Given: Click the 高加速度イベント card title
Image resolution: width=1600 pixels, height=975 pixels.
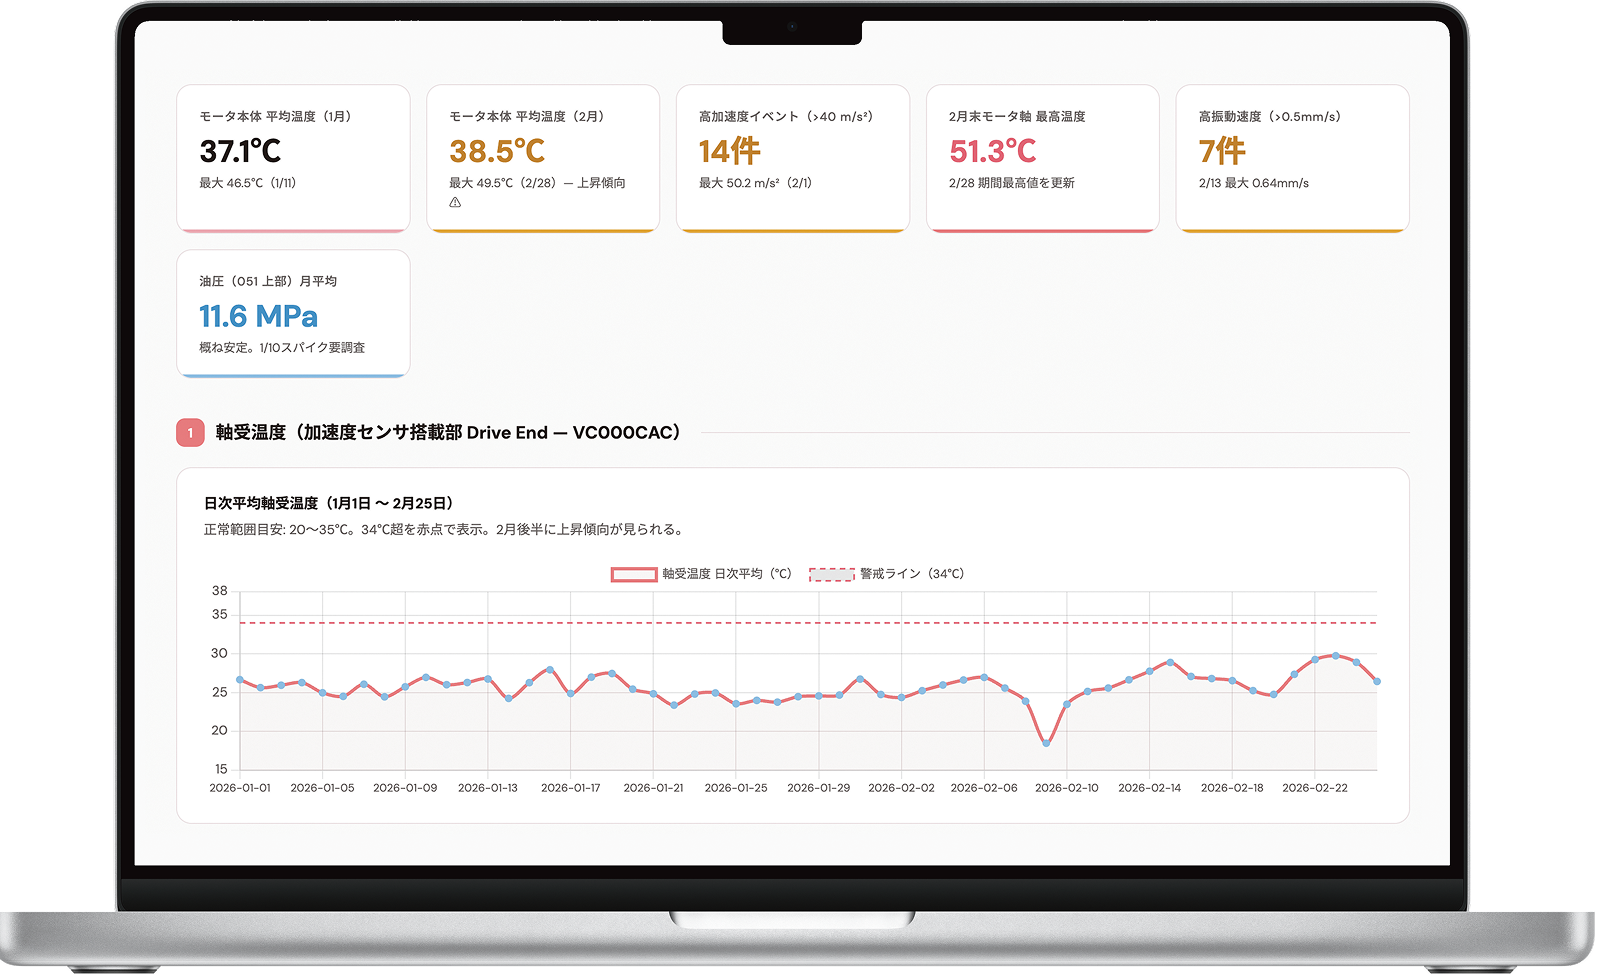Looking at the screenshot, I should [x=786, y=117].
